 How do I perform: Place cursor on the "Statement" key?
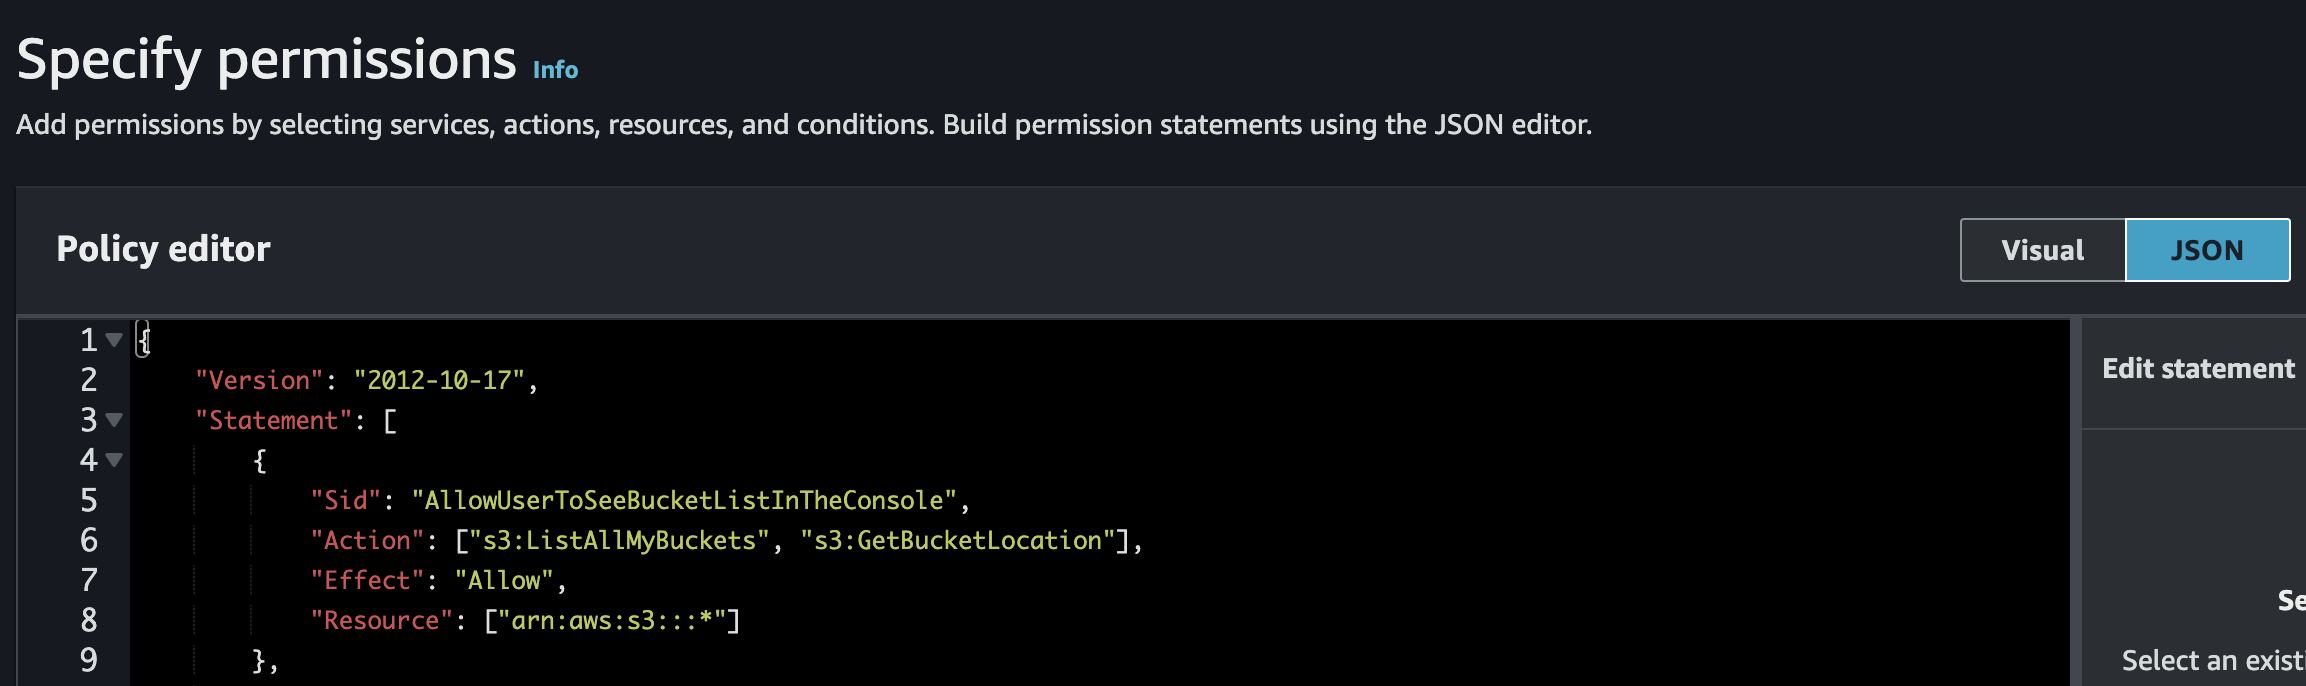pyautogui.click(x=274, y=421)
